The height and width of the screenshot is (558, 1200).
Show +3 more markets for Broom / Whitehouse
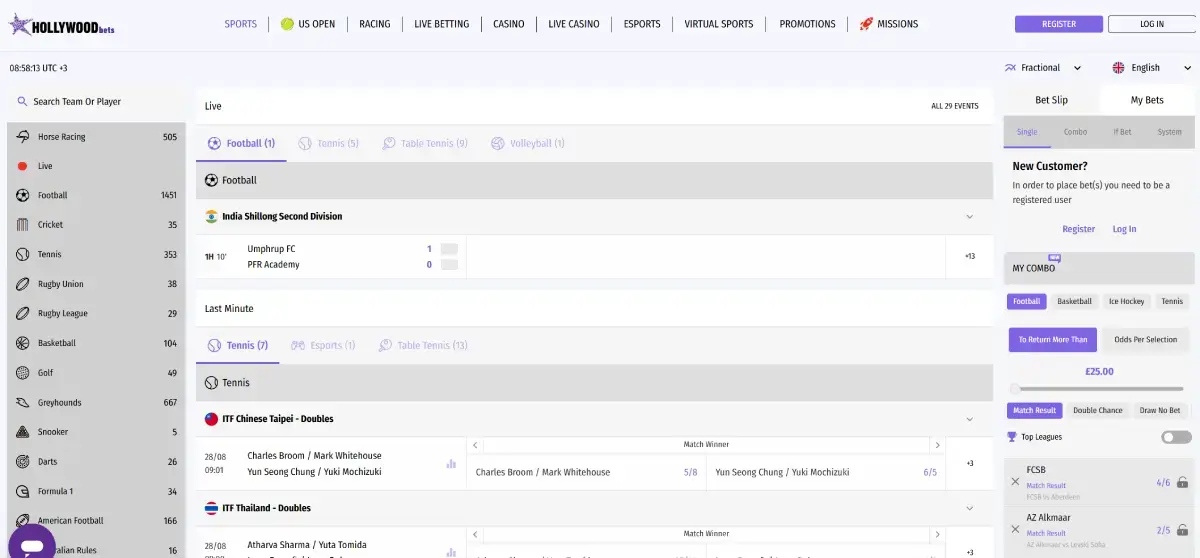click(969, 464)
